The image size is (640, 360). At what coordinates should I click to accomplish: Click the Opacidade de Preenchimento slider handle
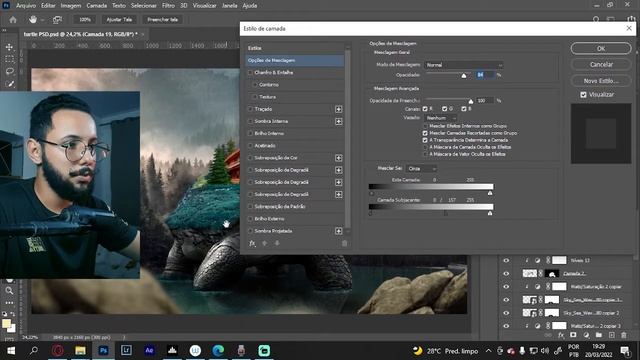[x=471, y=101]
